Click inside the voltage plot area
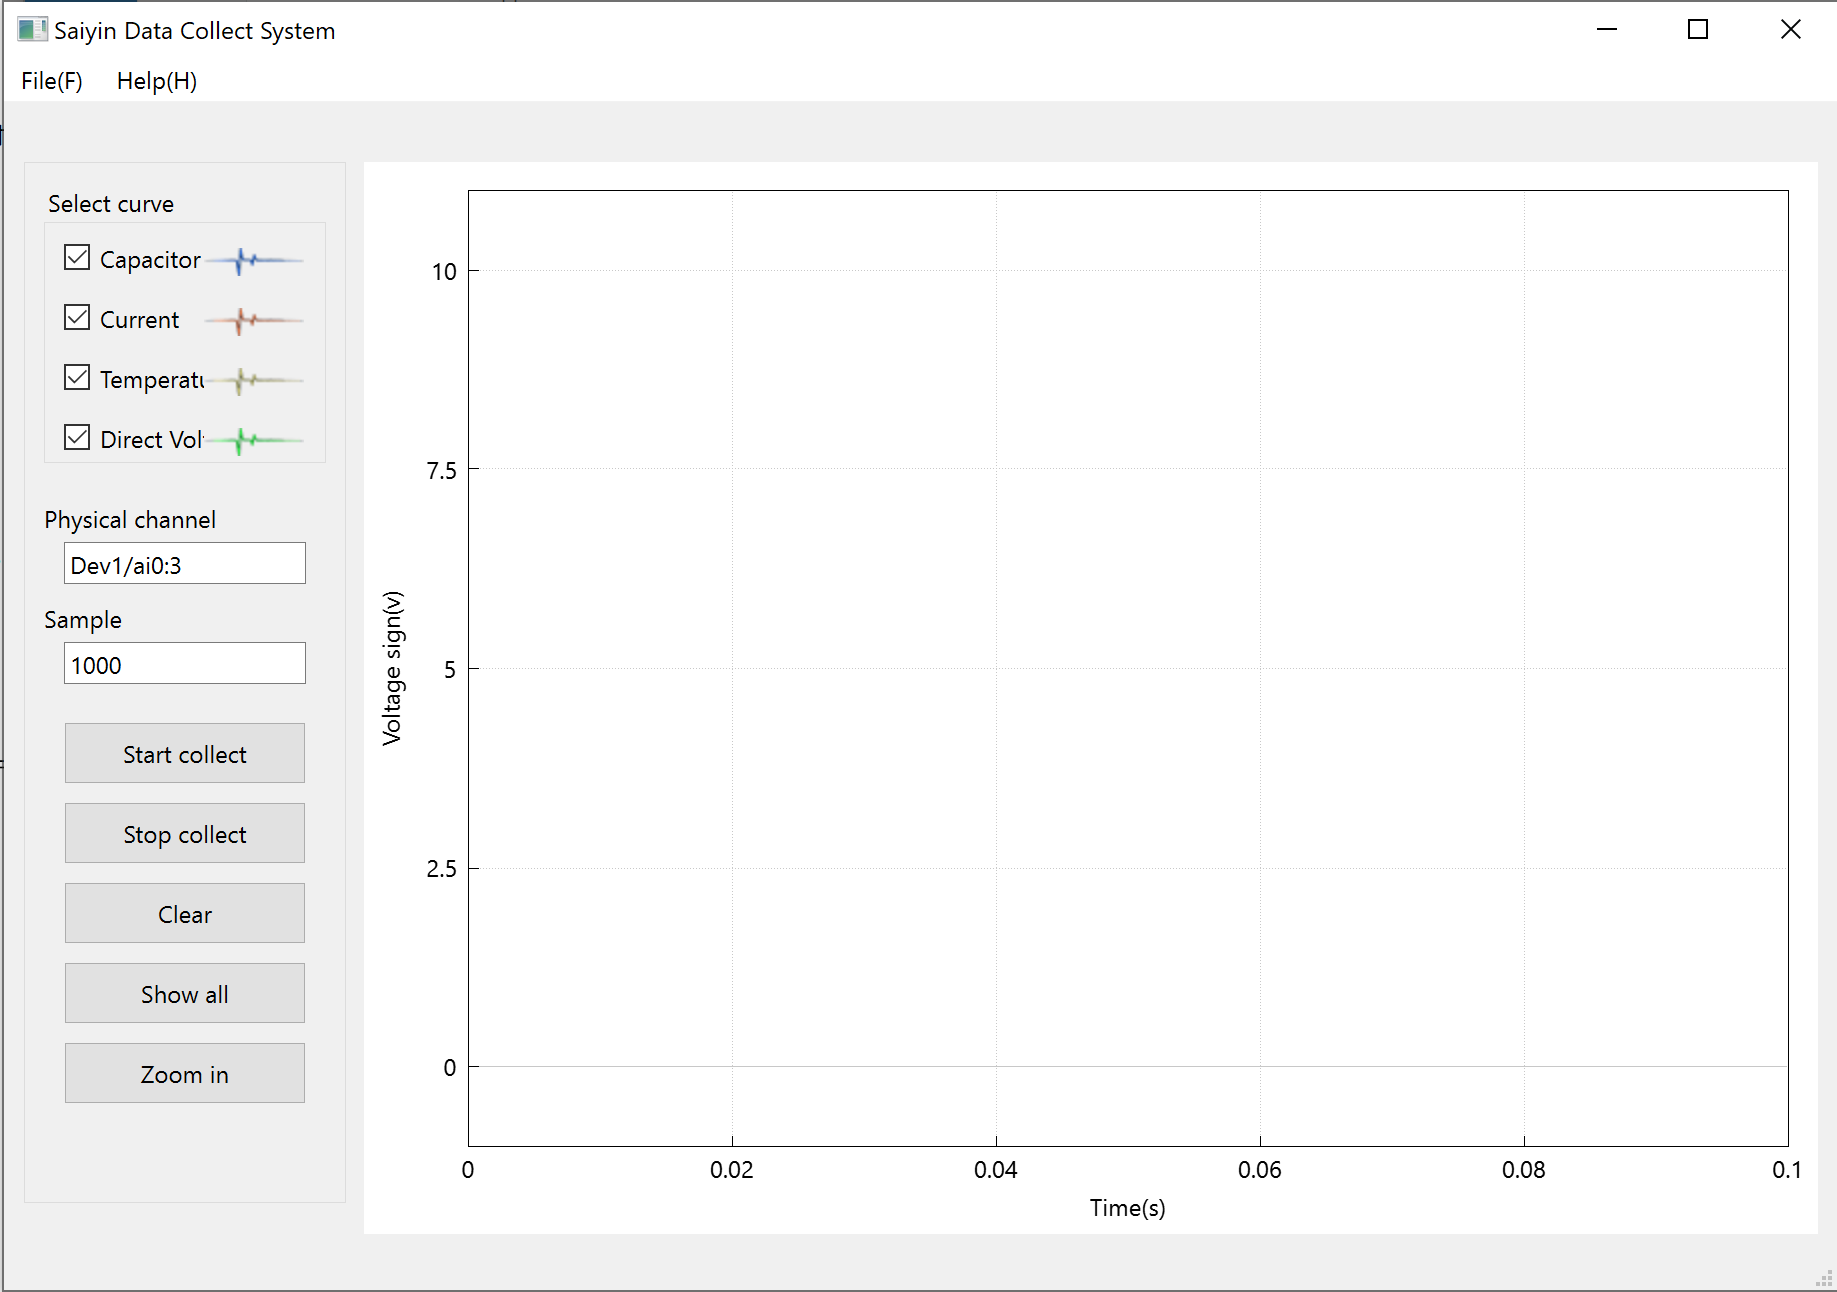 (x=1127, y=668)
